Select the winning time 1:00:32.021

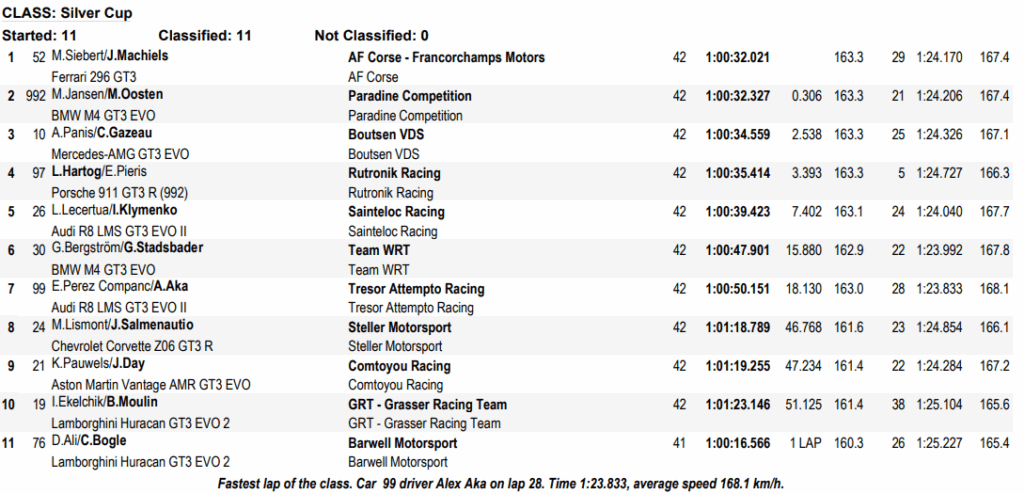[x=737, y=58]
